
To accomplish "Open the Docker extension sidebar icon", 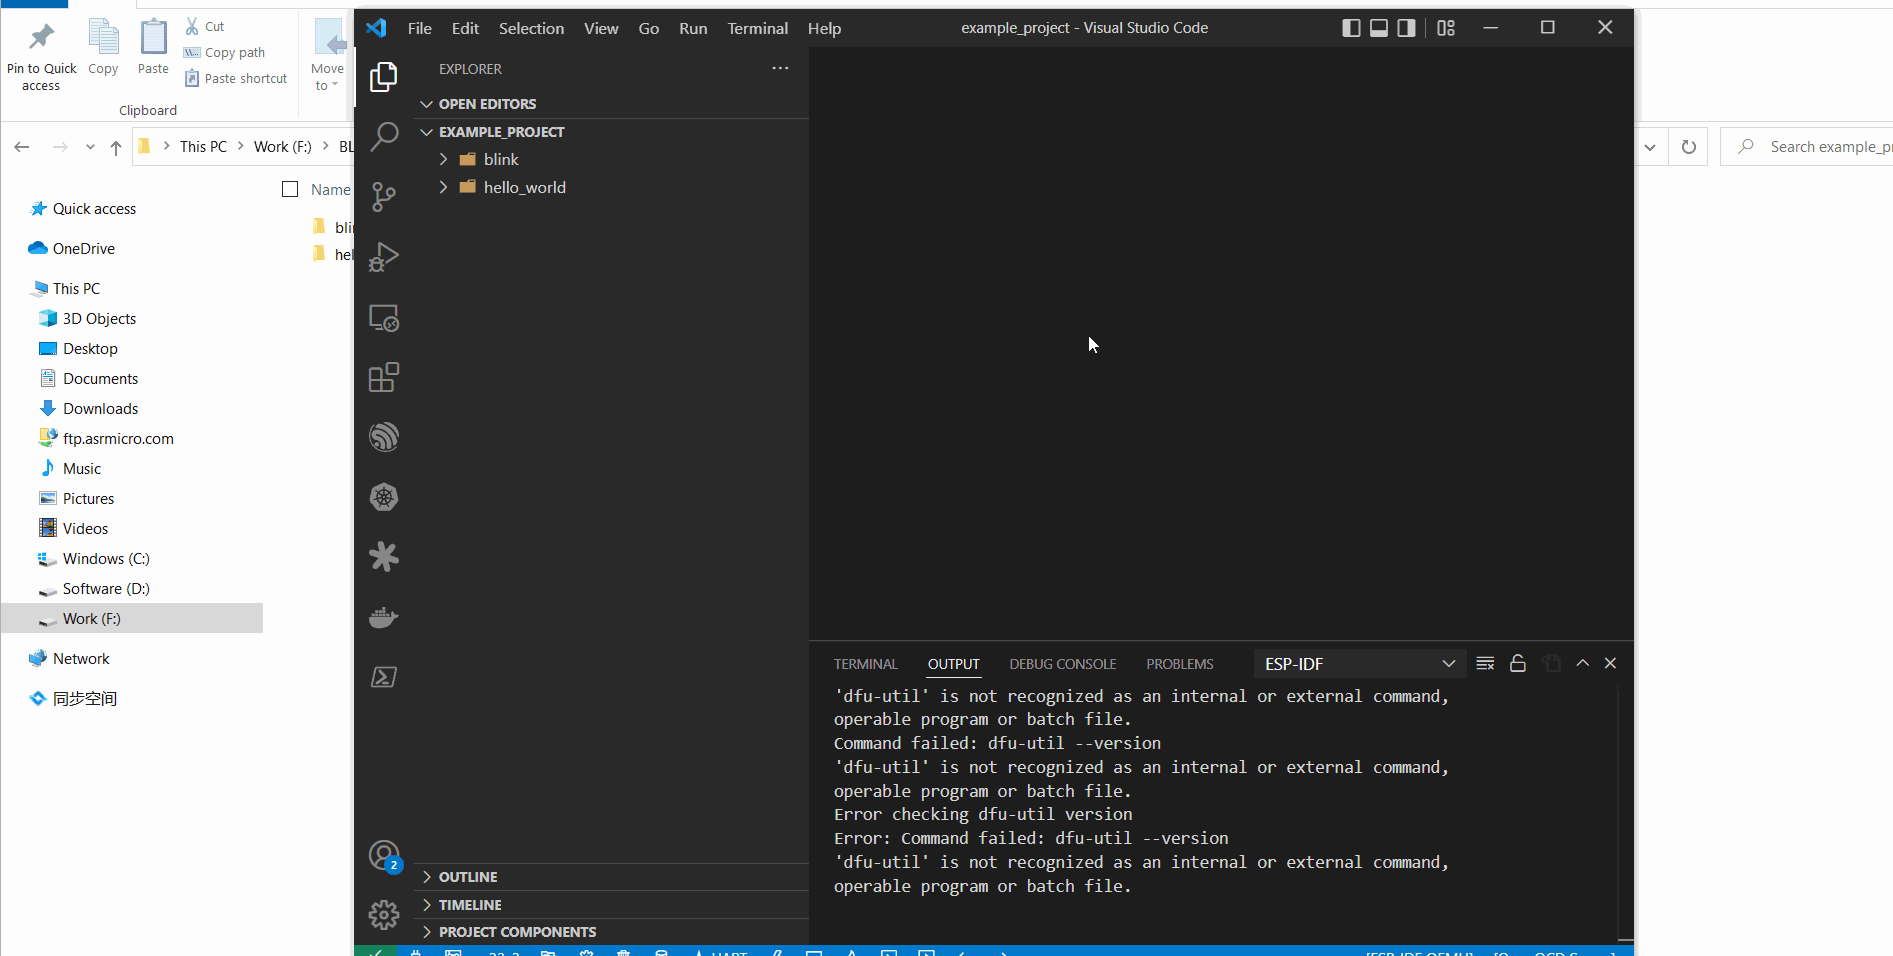I will tap(383, 617).
